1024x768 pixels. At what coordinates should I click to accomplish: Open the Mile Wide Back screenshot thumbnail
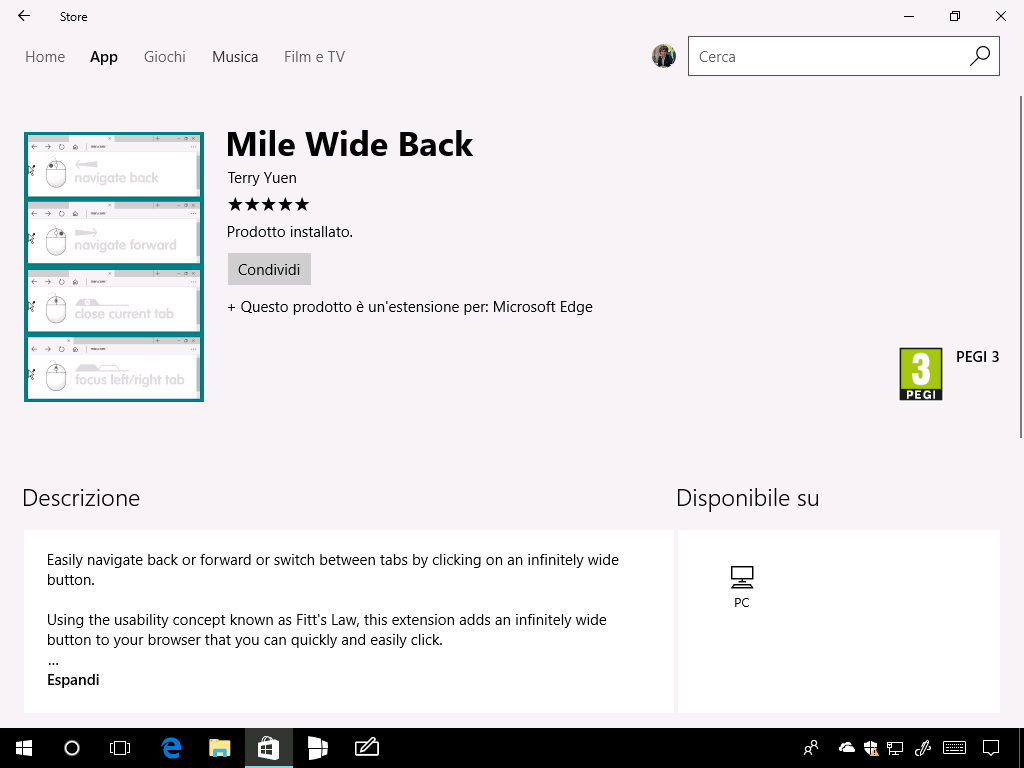click(x=114, y=266)
